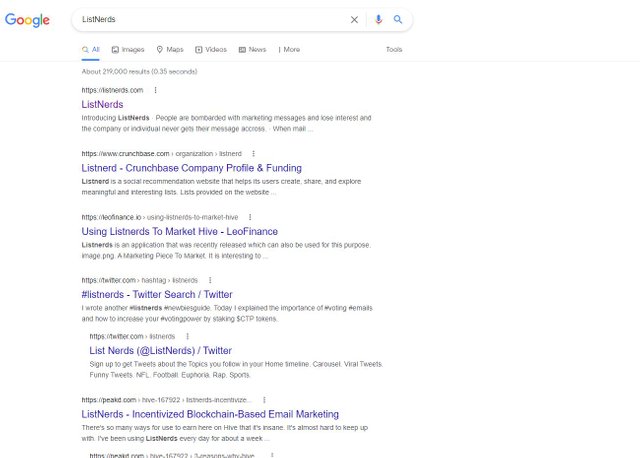Image resolution: width=640 pixels, height=458 pixels.
Task: Open List Nerds (@ListNerds) / Twitter link
Action: click(x=160, y=351)
